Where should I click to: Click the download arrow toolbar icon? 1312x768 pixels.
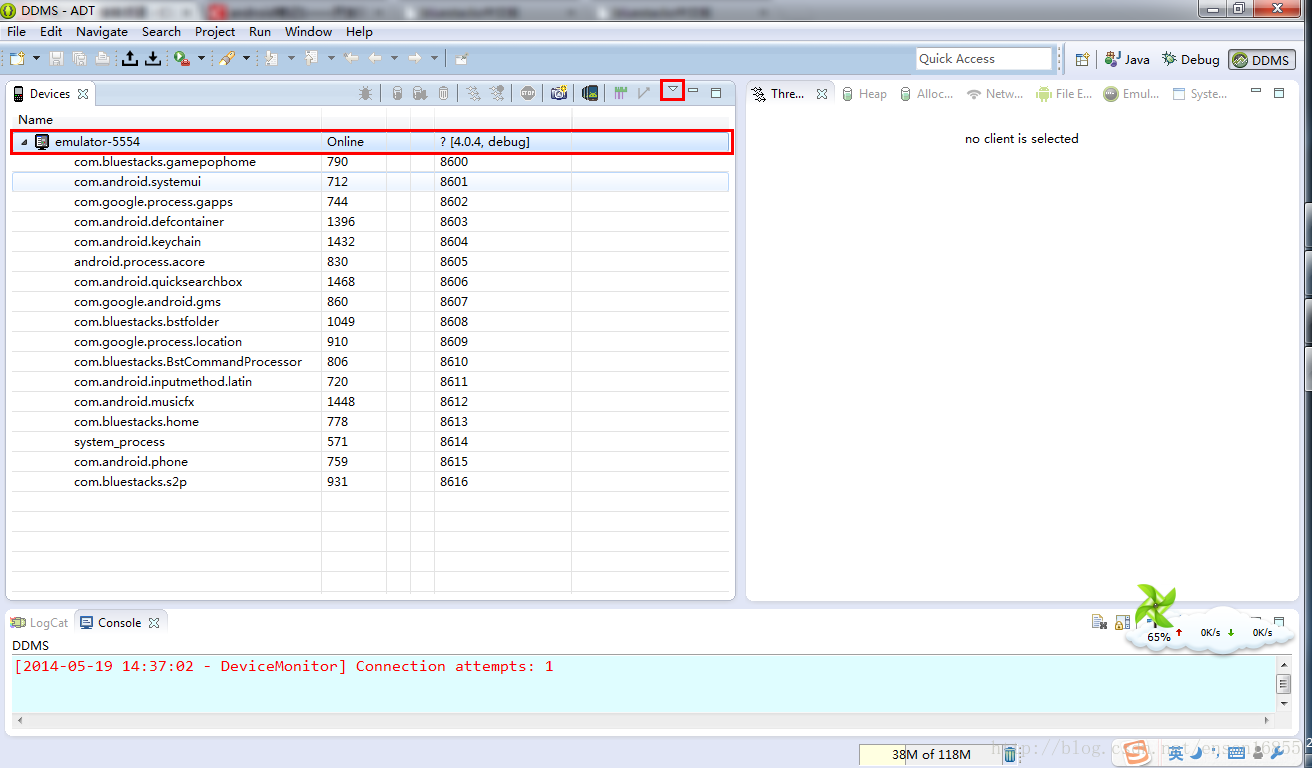(152, 59)
